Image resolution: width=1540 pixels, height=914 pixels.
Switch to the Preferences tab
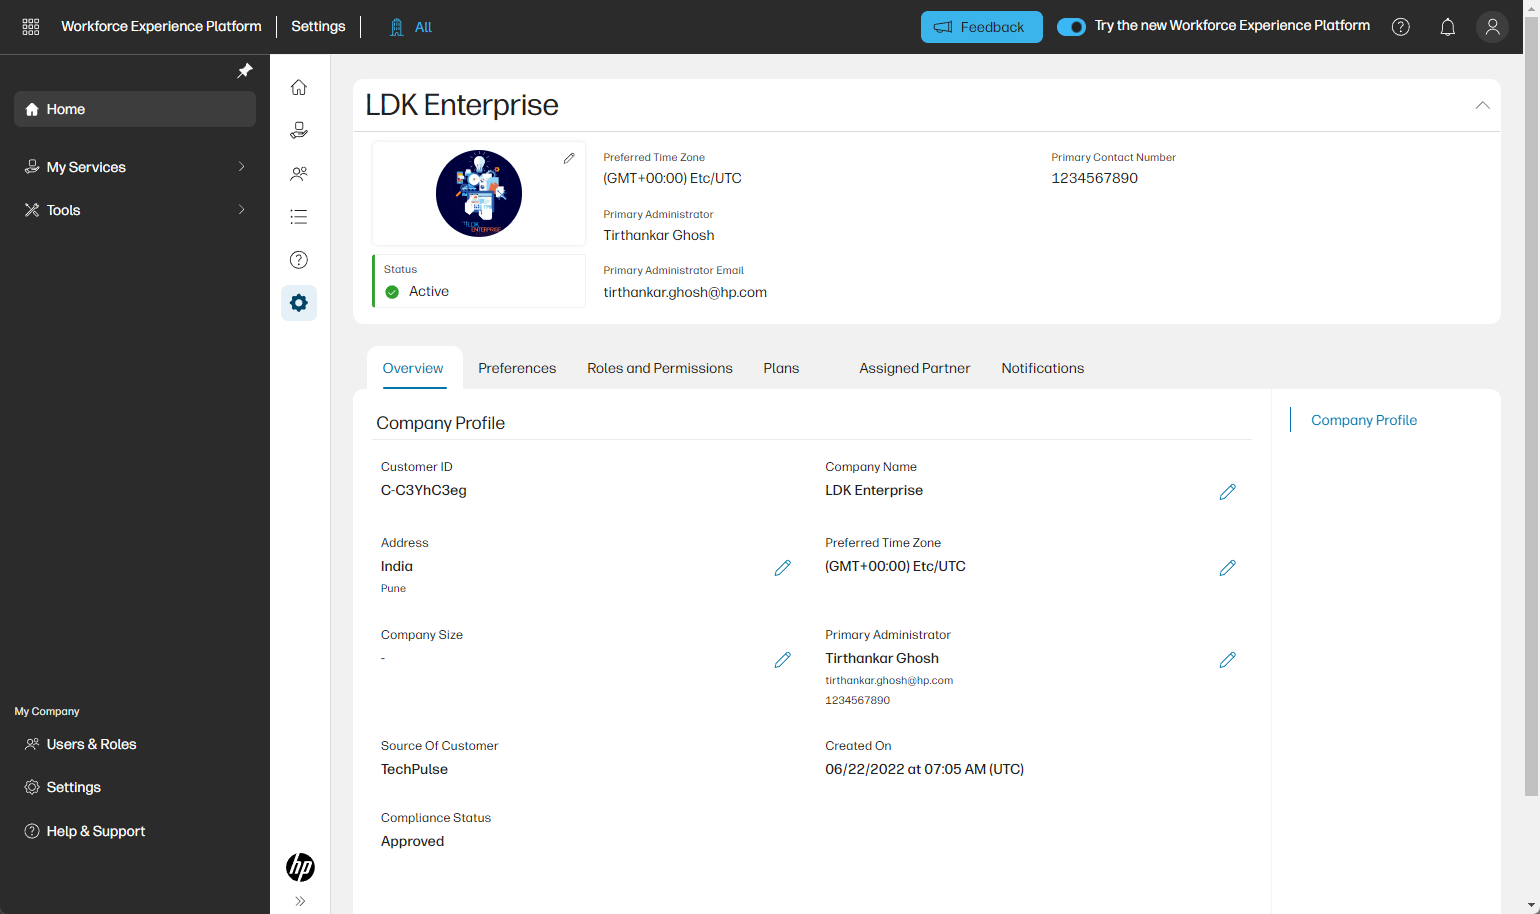click(517, 368)
